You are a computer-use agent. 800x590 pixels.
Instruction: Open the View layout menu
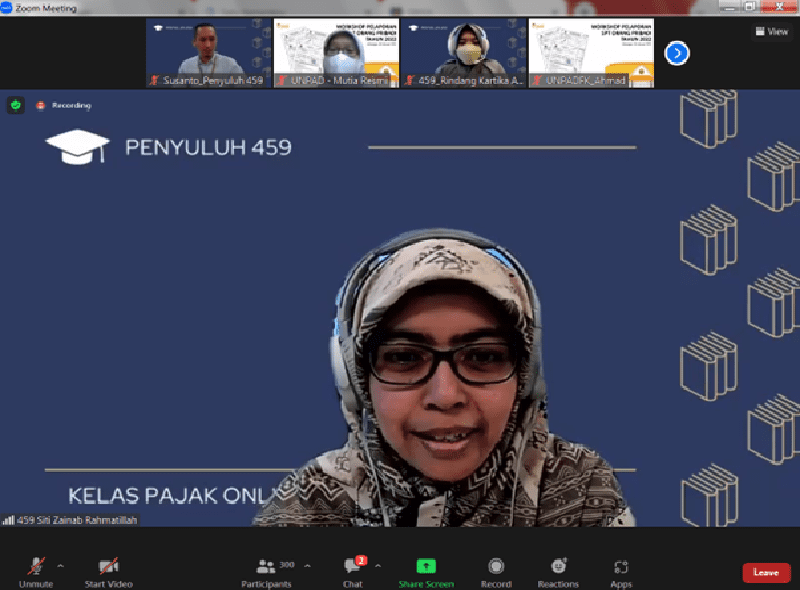pos(771,31)
